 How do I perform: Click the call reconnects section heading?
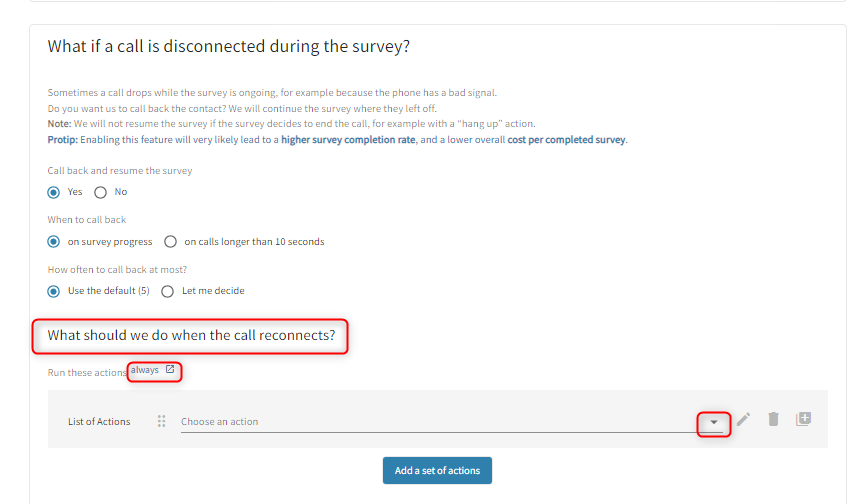tap(191, 336)
